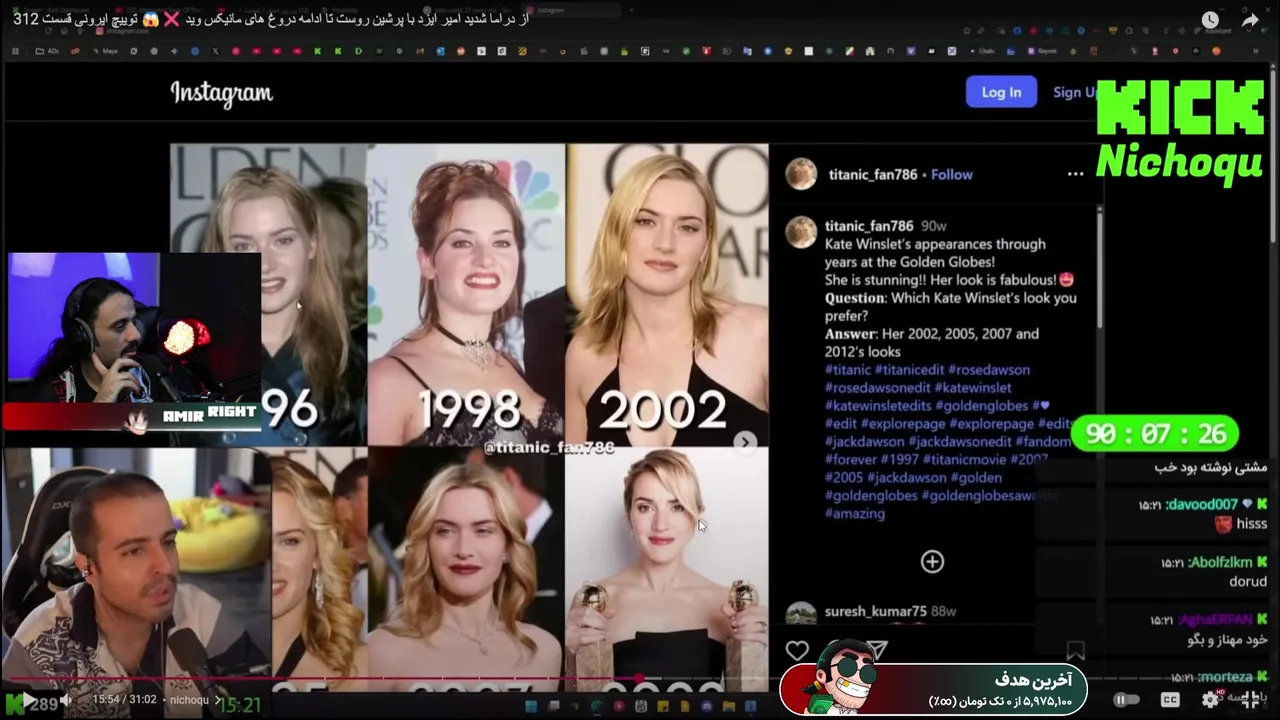This screenshot has height=720, width=1280.
Task: Click the Sign Up link
Action: [x=1075, y=92]
